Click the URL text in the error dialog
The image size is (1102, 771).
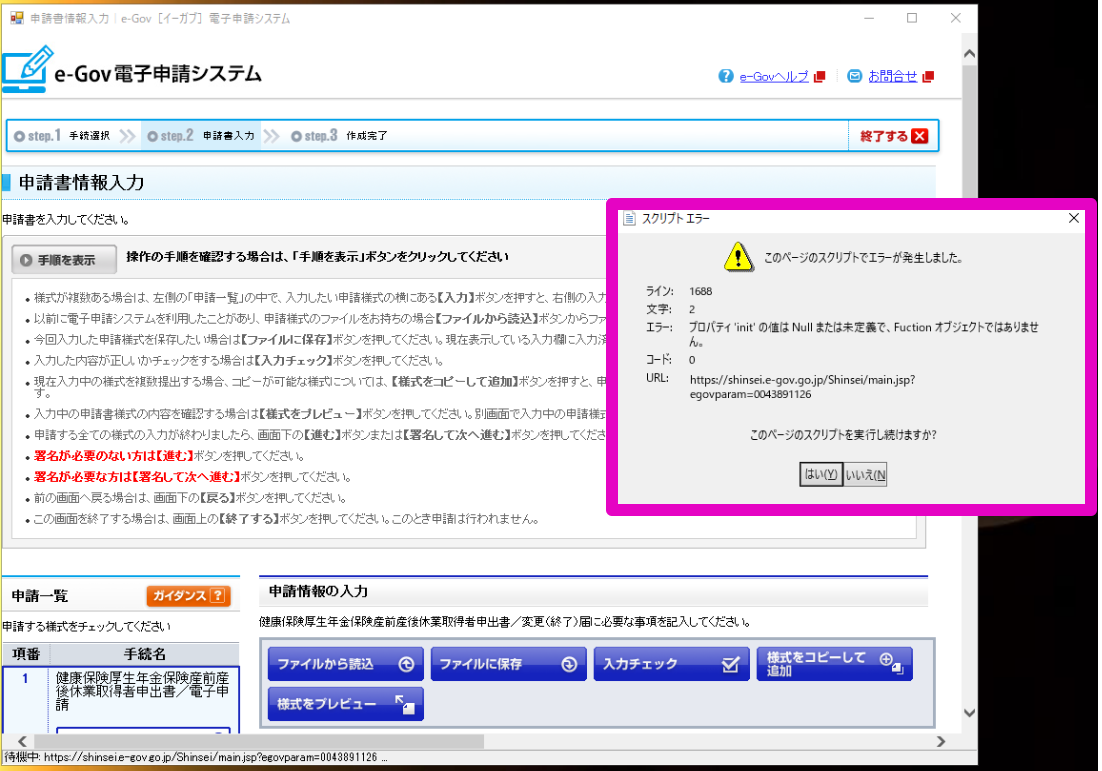tap(803, 387)
